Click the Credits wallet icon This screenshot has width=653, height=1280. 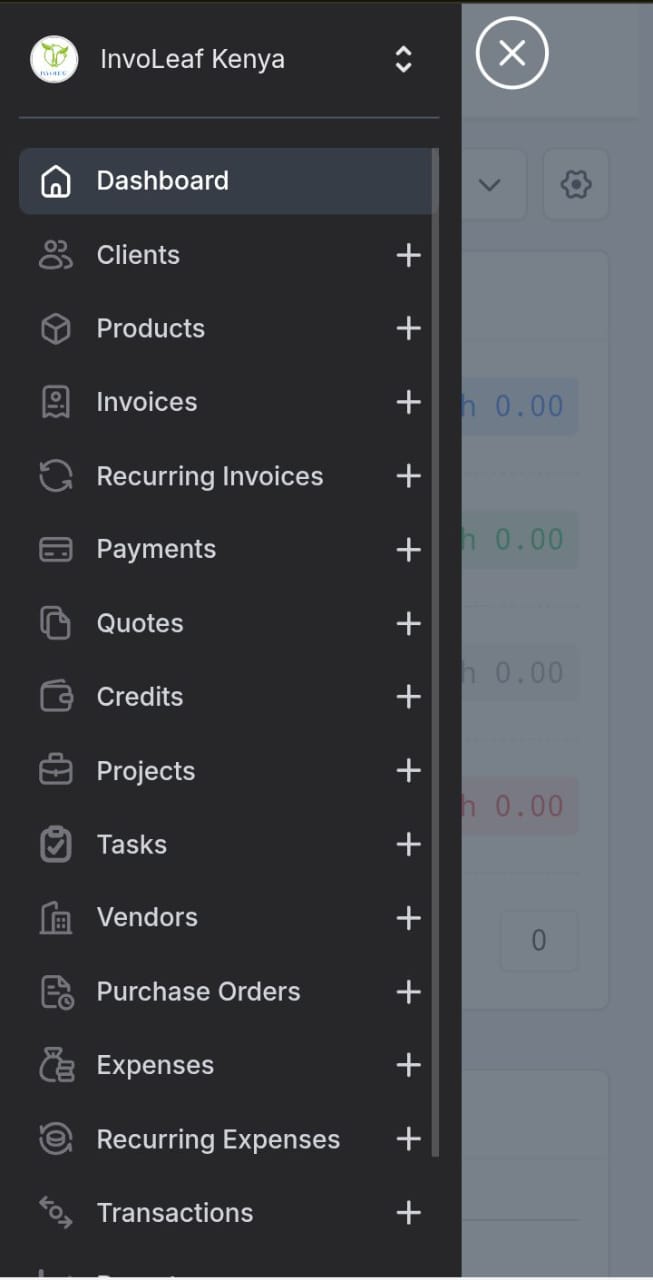56,697
